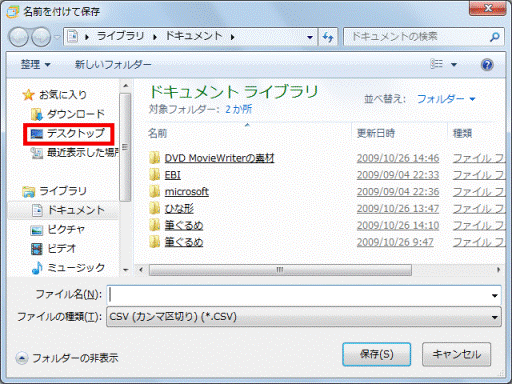
Task: Click the ライブラリ folder icon in navigation pane
Action: point(29,191)
